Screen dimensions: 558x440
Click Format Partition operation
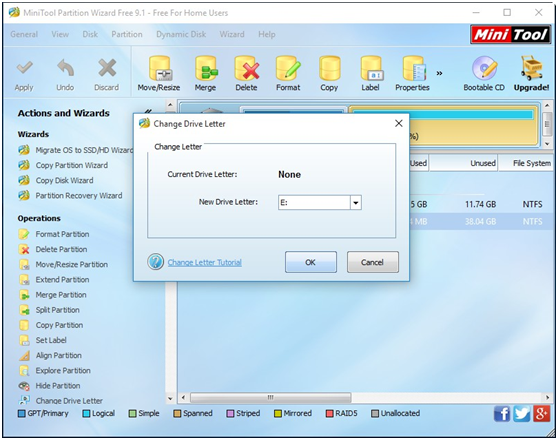54,234
